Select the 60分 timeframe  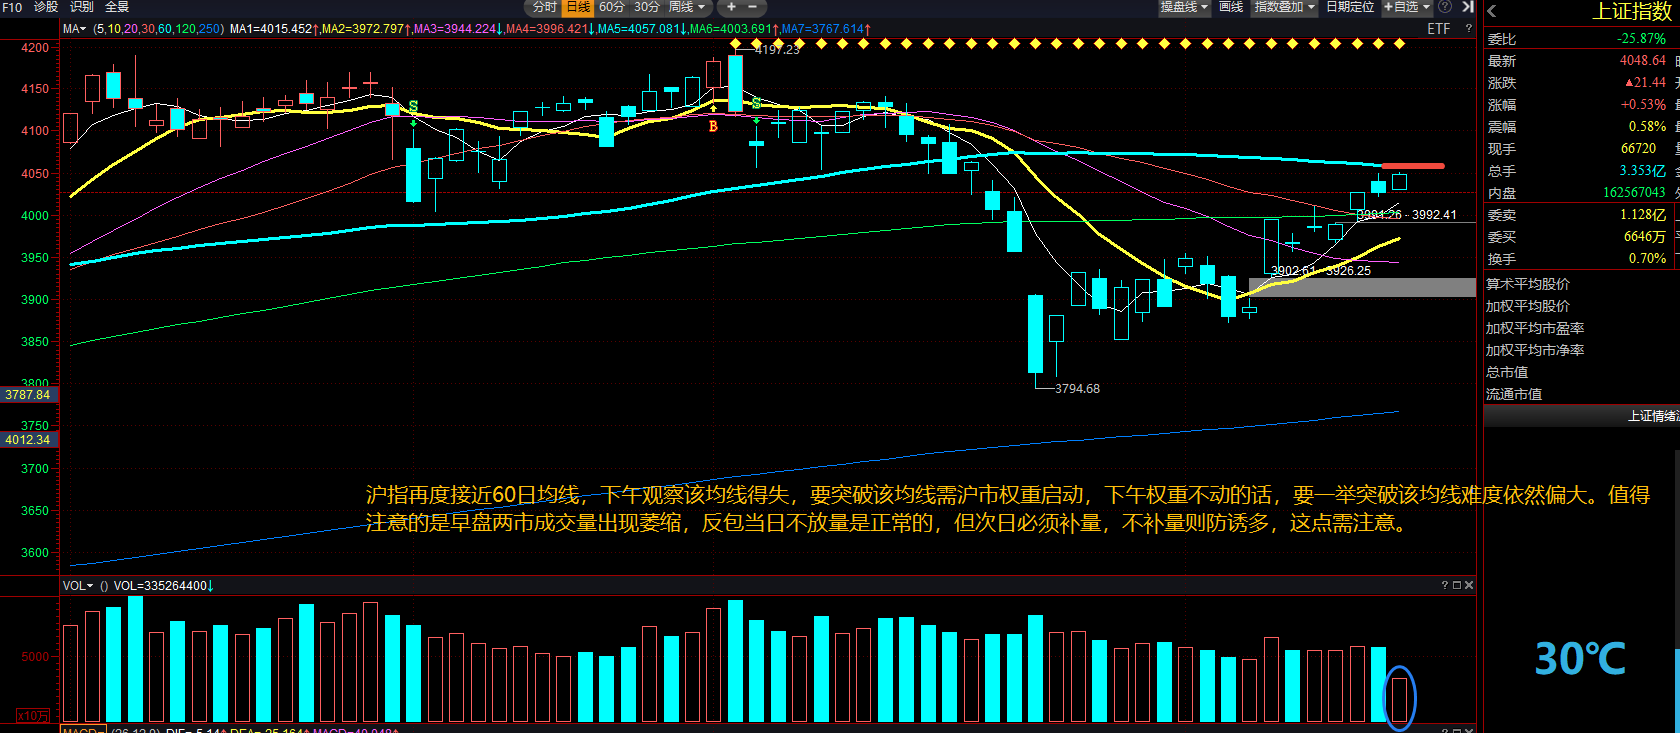(x=612, y=7)
